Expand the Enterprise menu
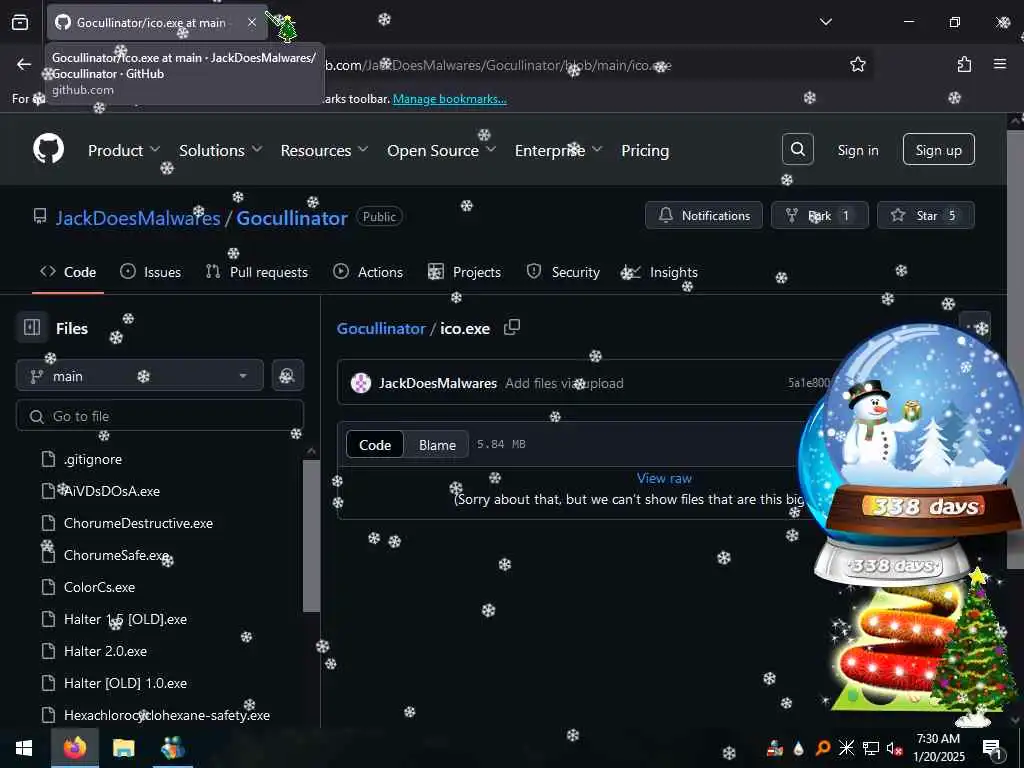1024x768 pixels. (558, 150)
